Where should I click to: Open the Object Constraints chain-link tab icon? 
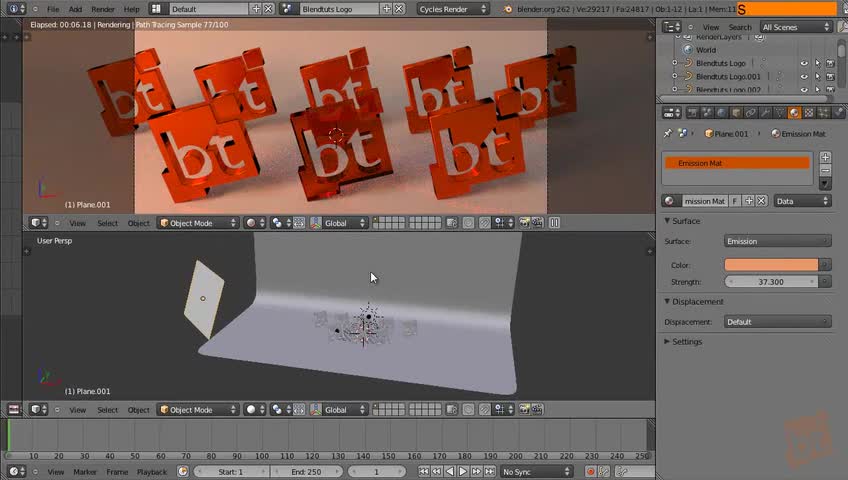[x=751, y=112]
